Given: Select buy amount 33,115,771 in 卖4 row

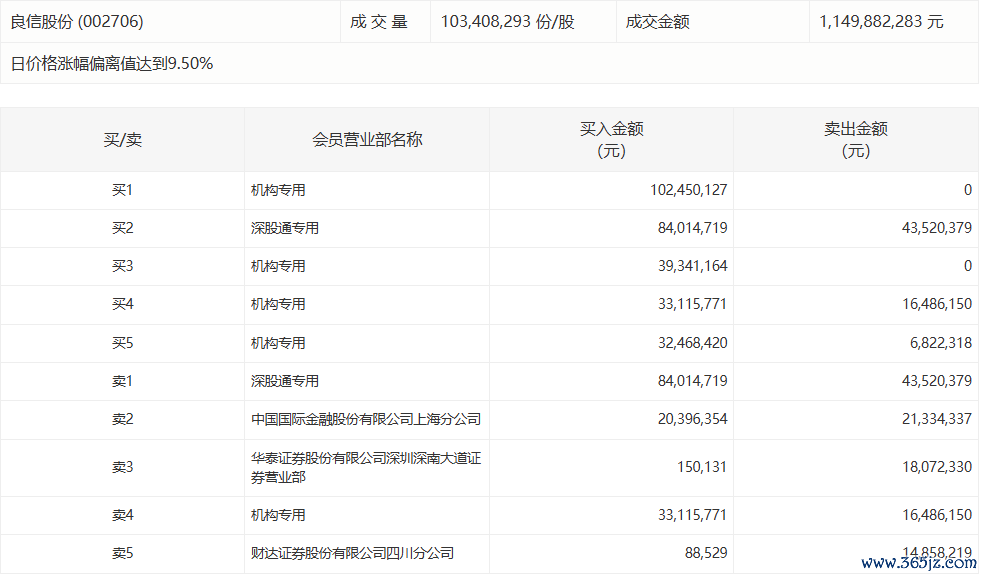Looking at the screenshot, I should pyautogui.click(x=692, y=515).
